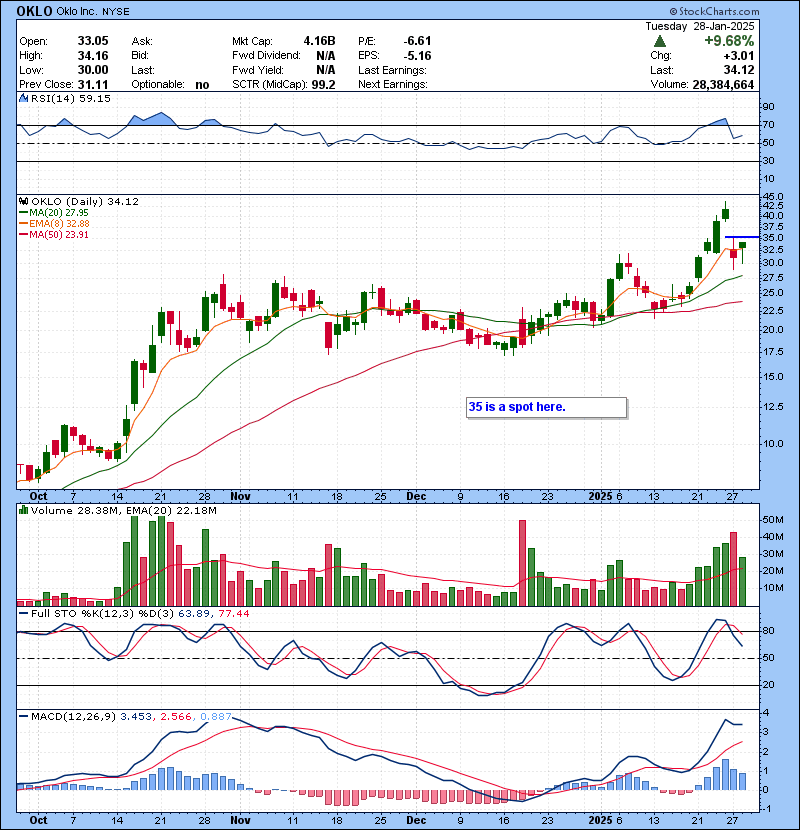The image size is (800, 830).
Task: Click the 'Fwd Yield:' label
Action: coord(257,70)
